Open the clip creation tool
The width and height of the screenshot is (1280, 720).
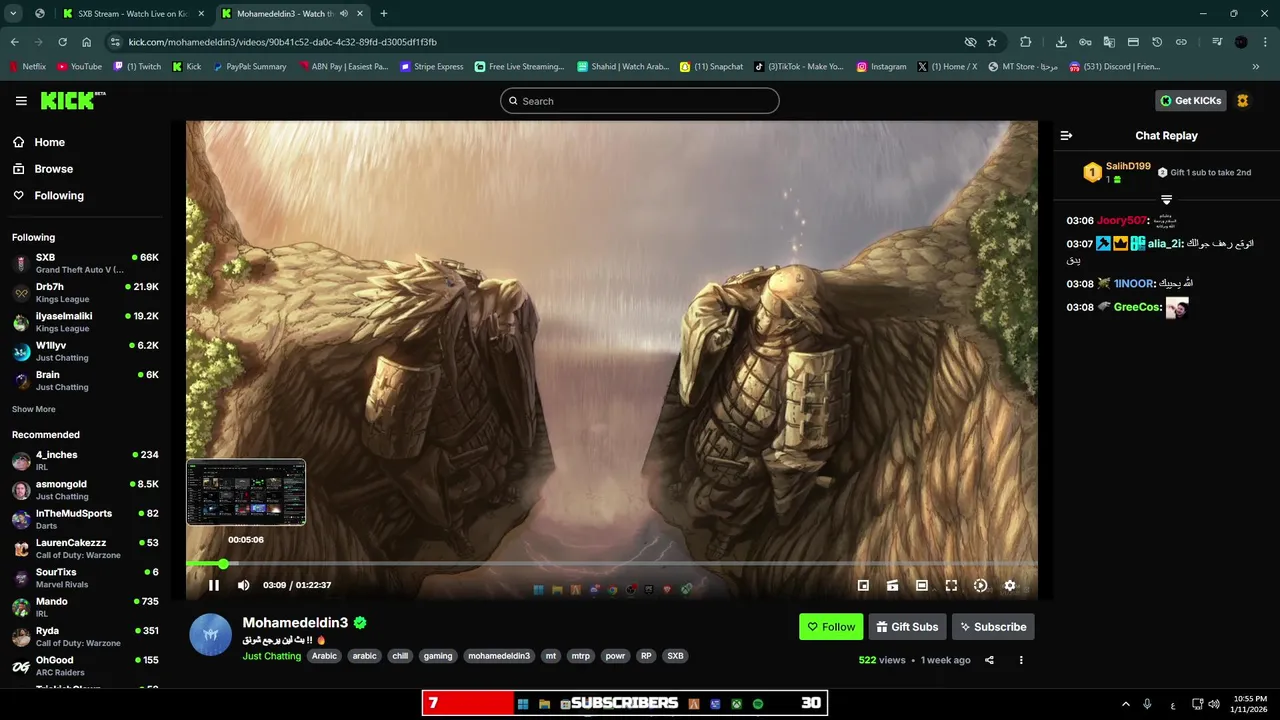pos(892,586)
